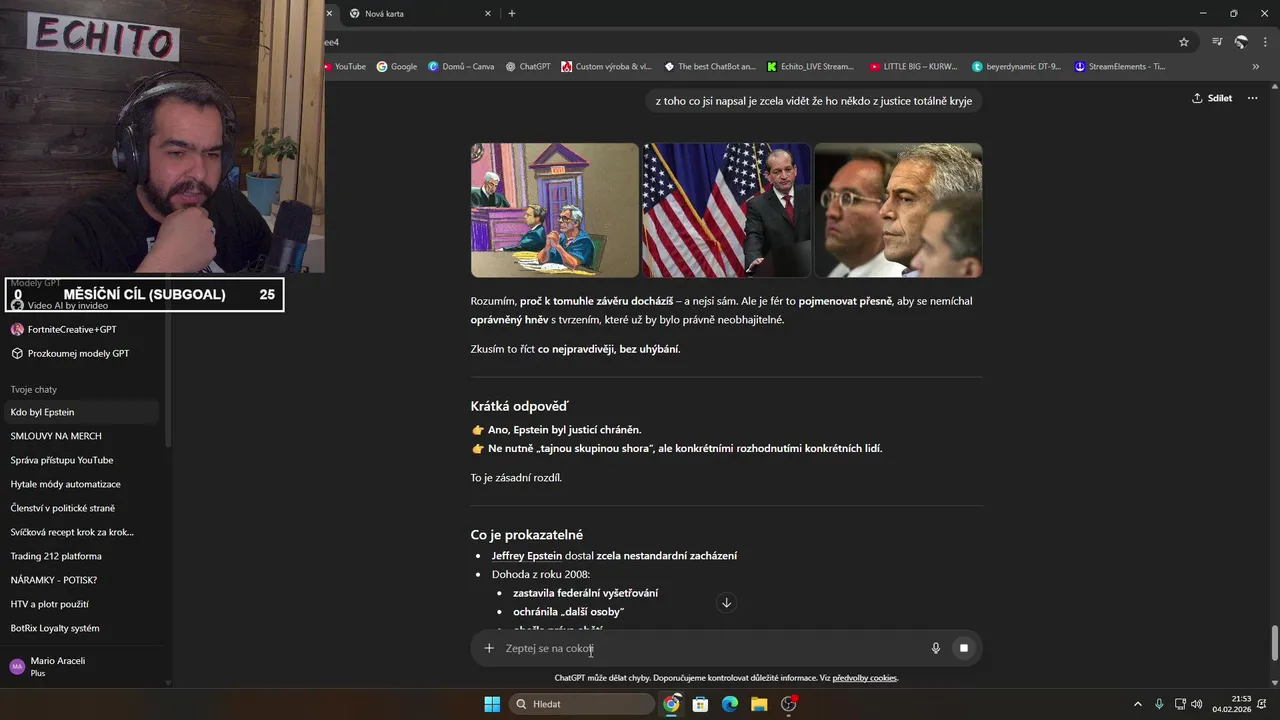Open Google Chrome from the taskbar

(x=671, y=704)
